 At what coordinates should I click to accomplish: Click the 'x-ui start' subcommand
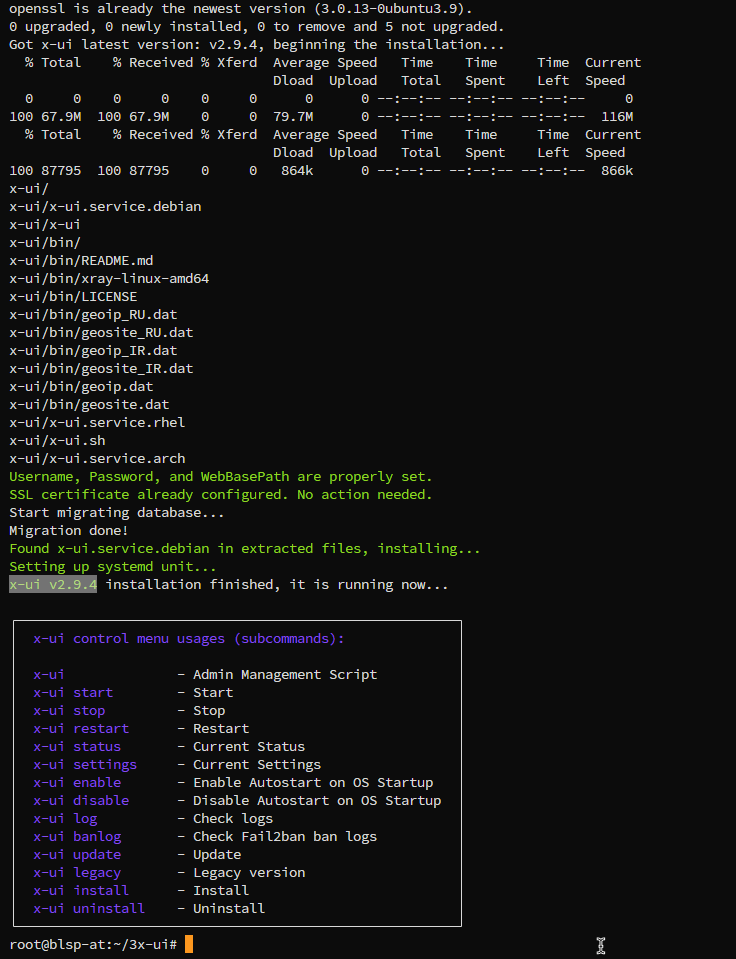coord(73,692)
